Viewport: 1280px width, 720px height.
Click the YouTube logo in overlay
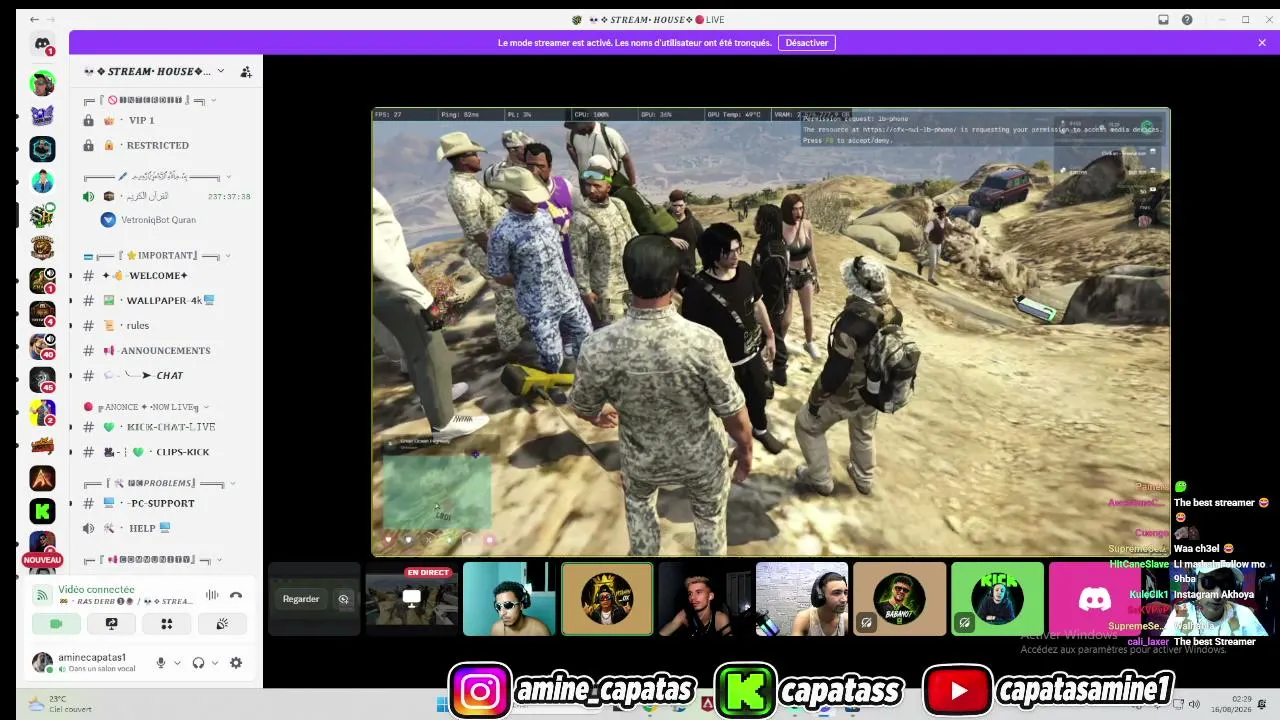pyautogui.click(x=957, y=691)
